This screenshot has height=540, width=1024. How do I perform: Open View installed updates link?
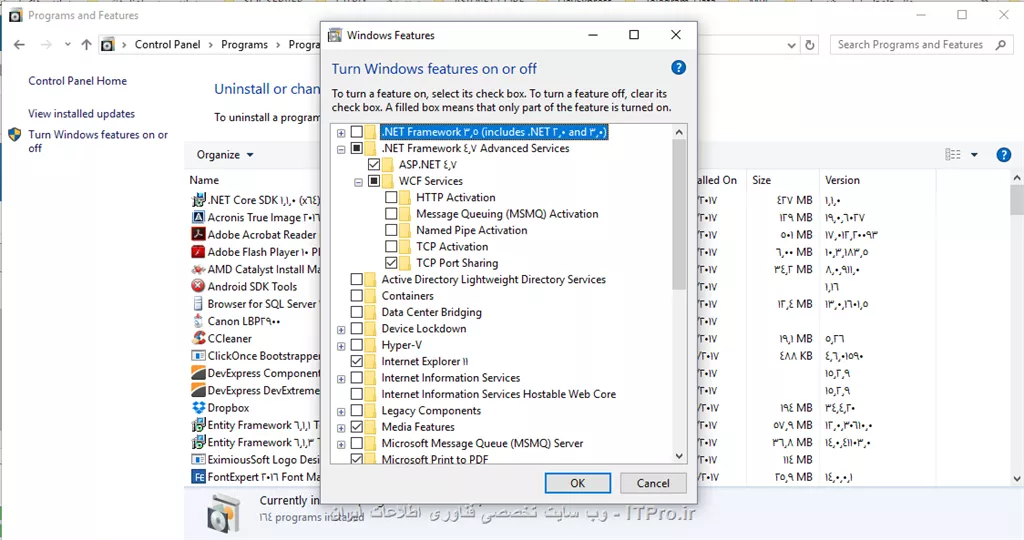(81, 114)
